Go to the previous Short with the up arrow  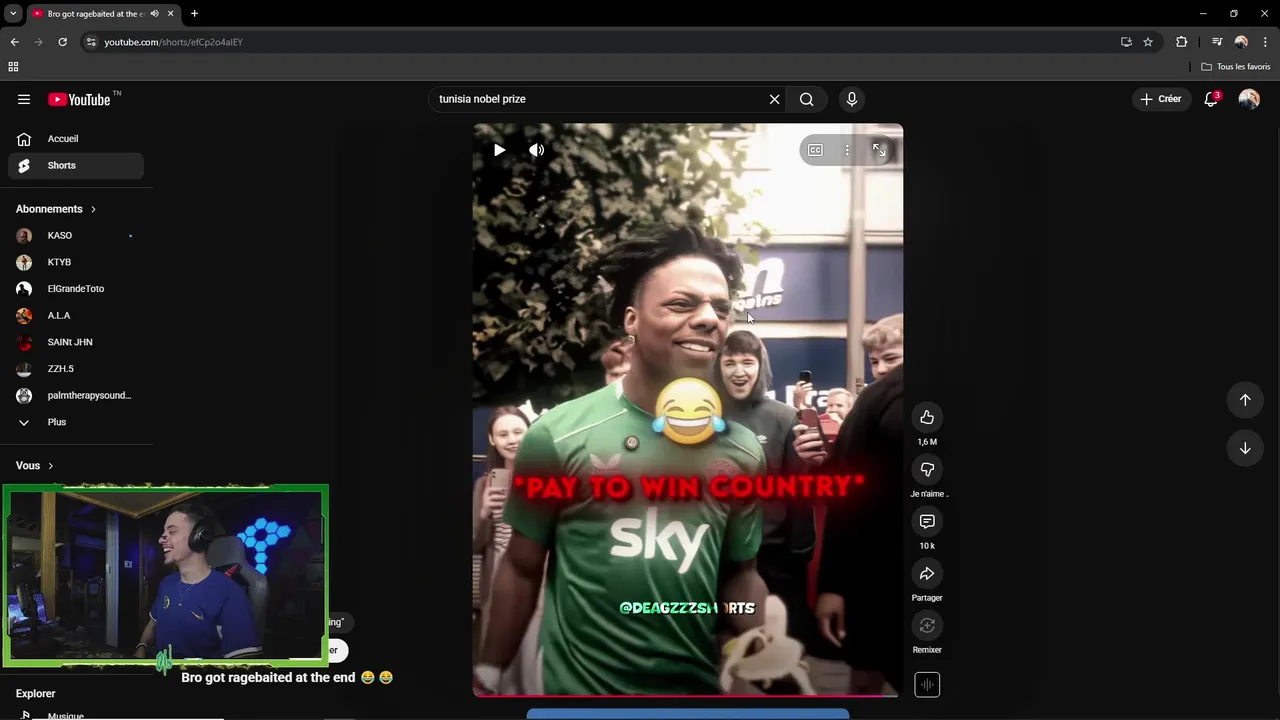pos(1245,400)
